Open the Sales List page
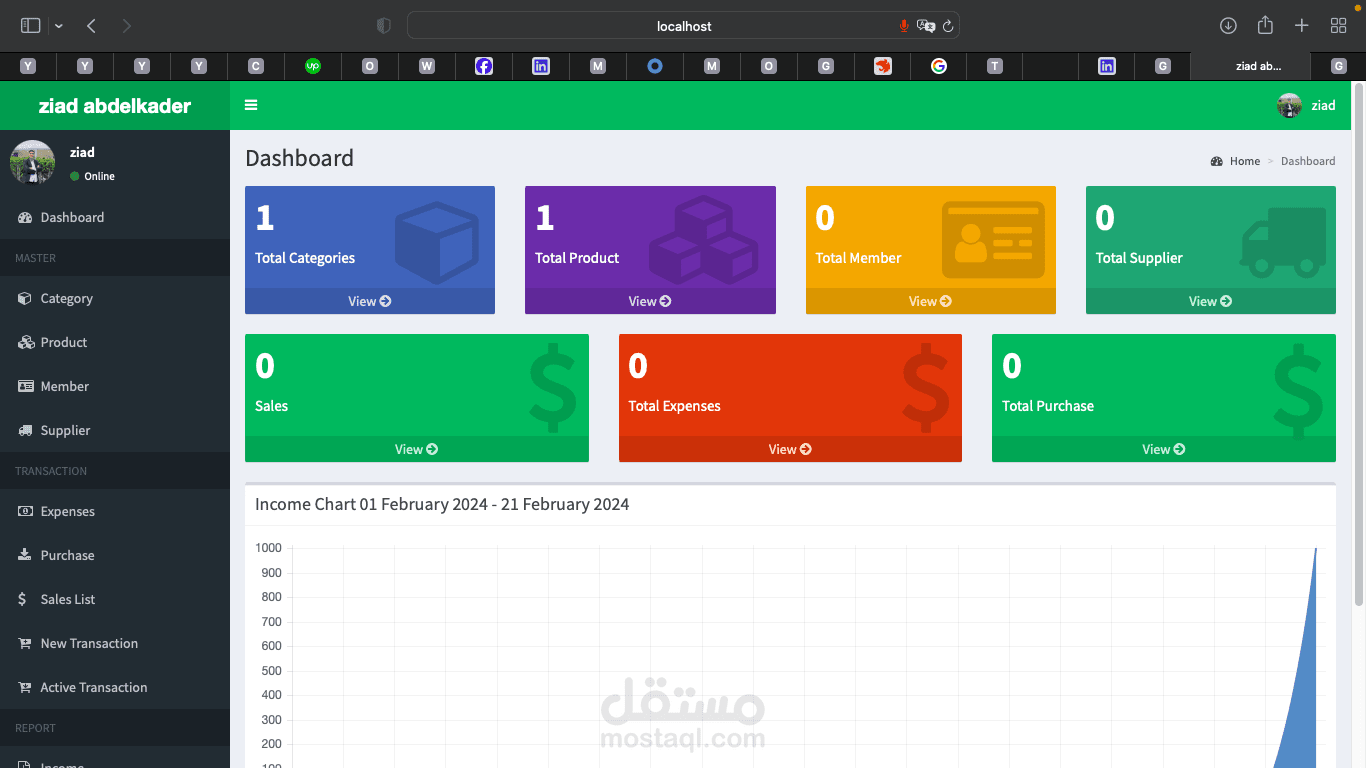The width and height of the screenshot is (1366, 768). (x=67, y=599)
